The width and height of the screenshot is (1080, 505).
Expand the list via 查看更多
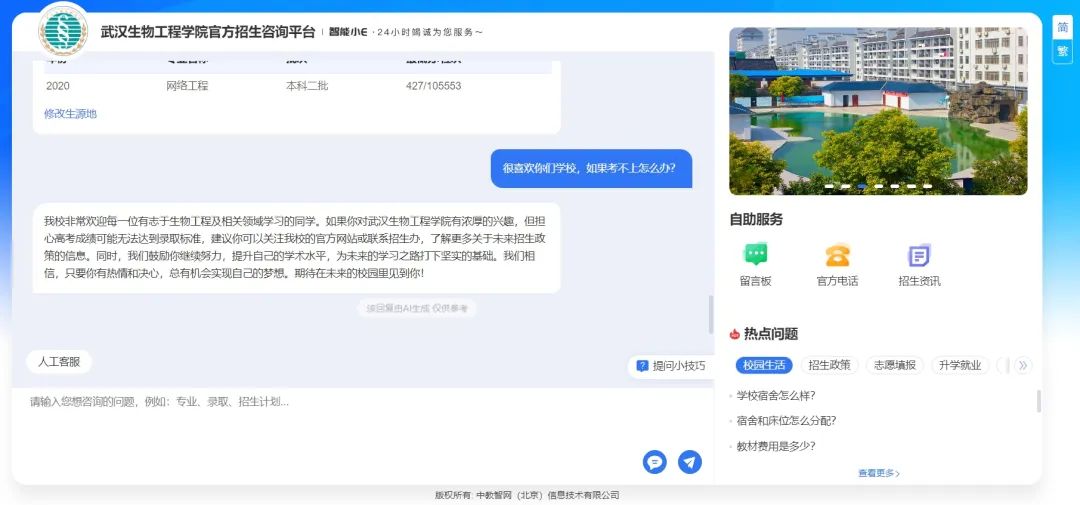[x=878, y=473]
